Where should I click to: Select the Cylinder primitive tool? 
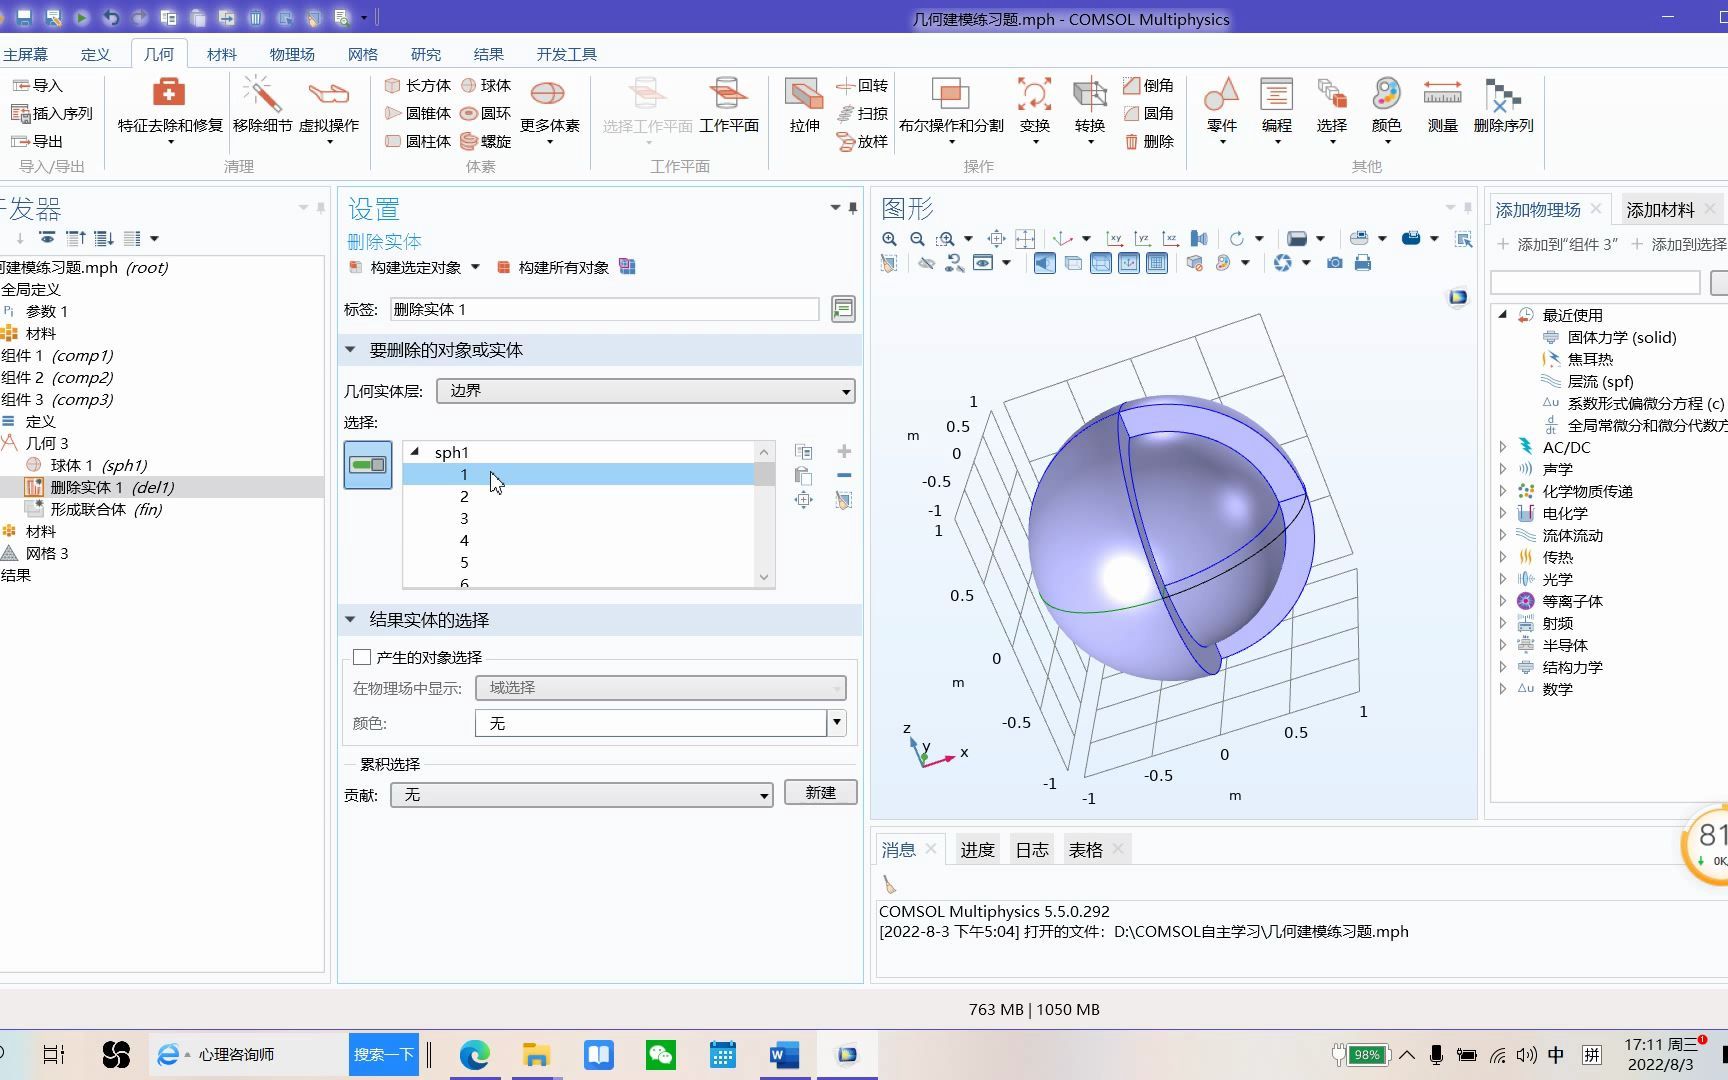(418, 142)
